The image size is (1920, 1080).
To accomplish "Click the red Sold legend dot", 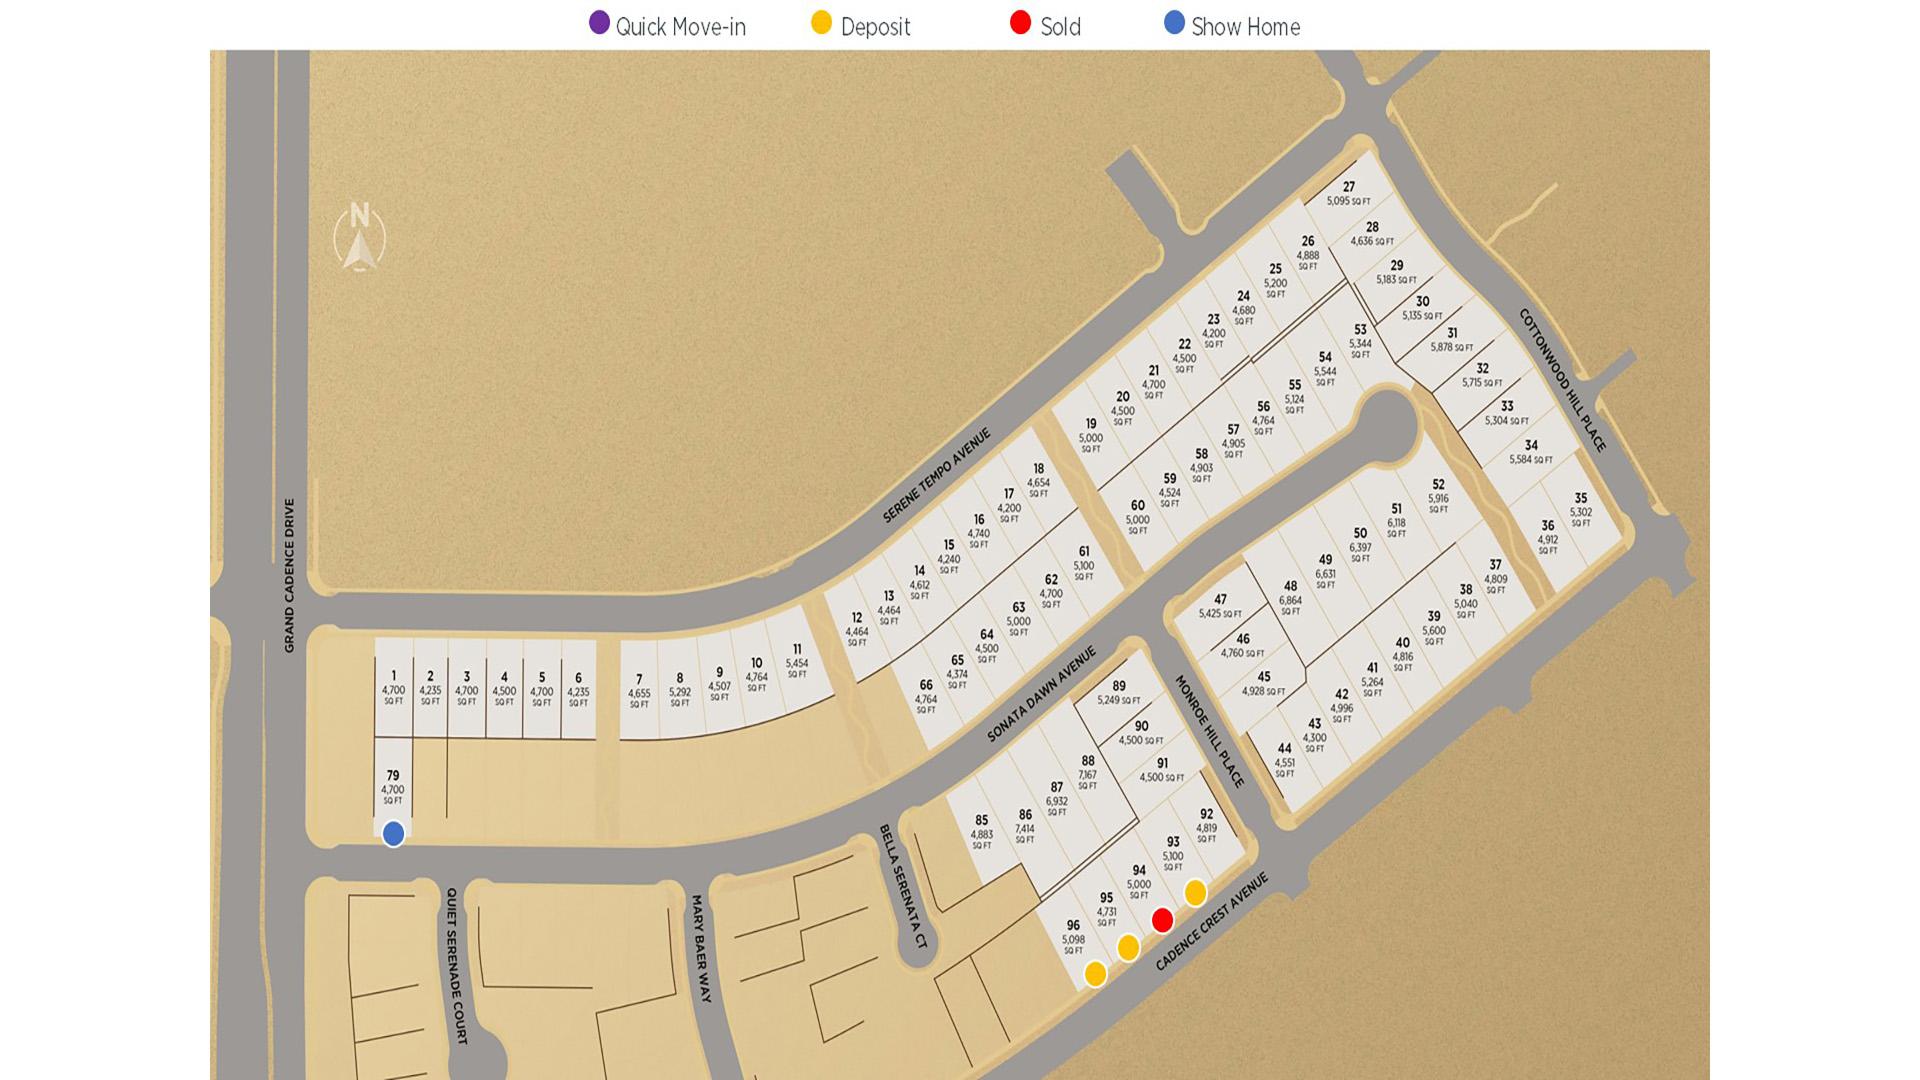I will (1020, 23).
